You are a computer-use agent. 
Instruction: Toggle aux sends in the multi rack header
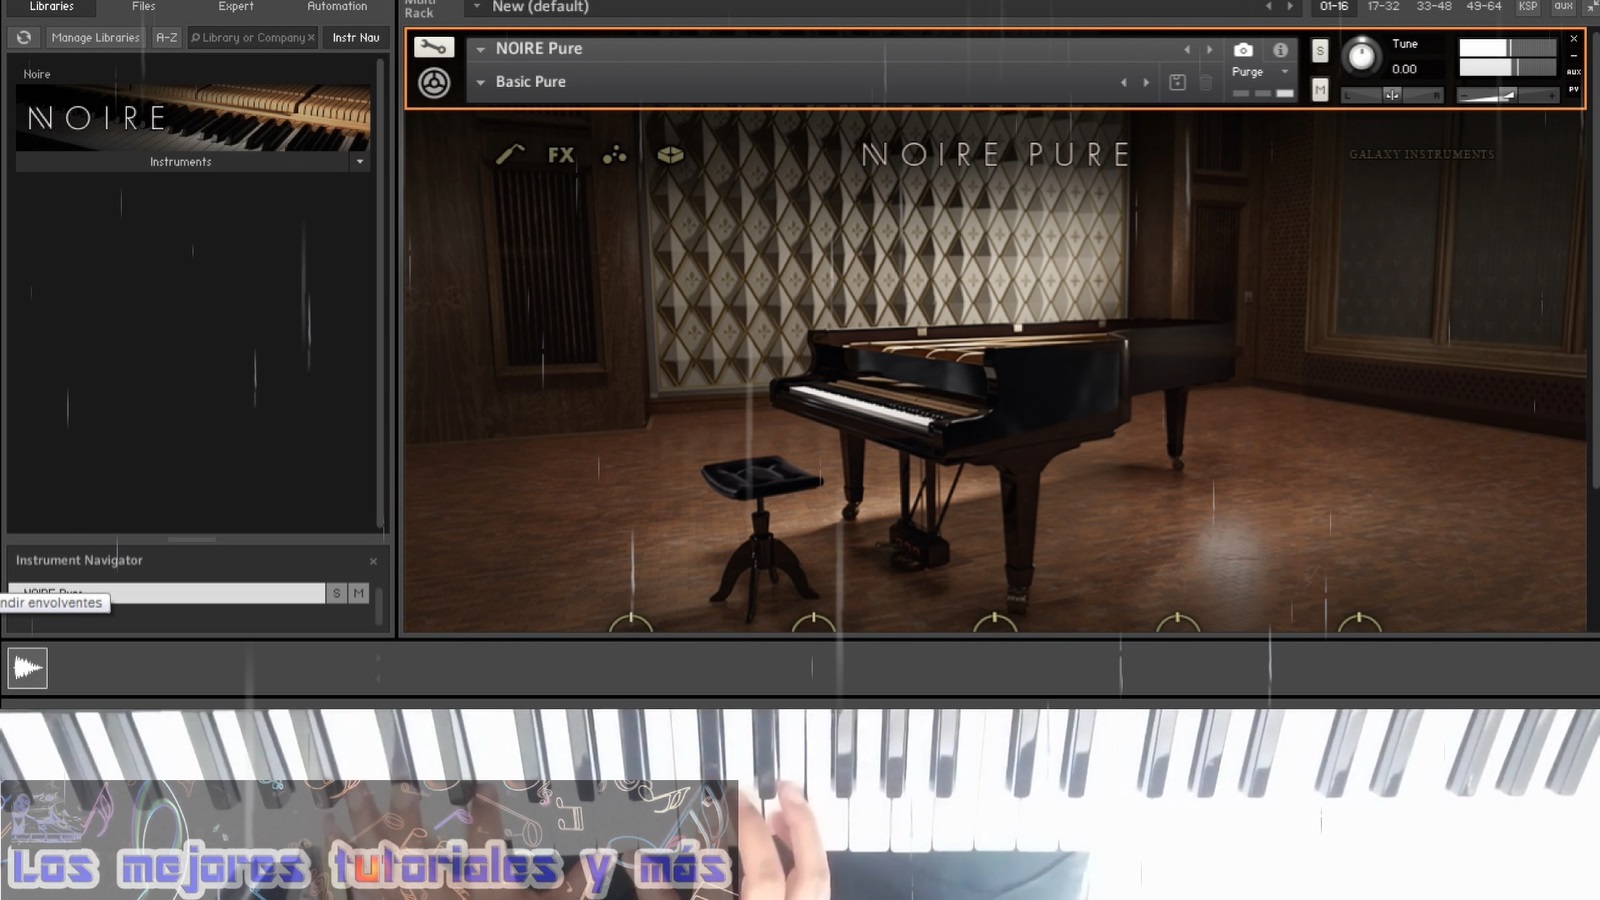coord(1563,7)
